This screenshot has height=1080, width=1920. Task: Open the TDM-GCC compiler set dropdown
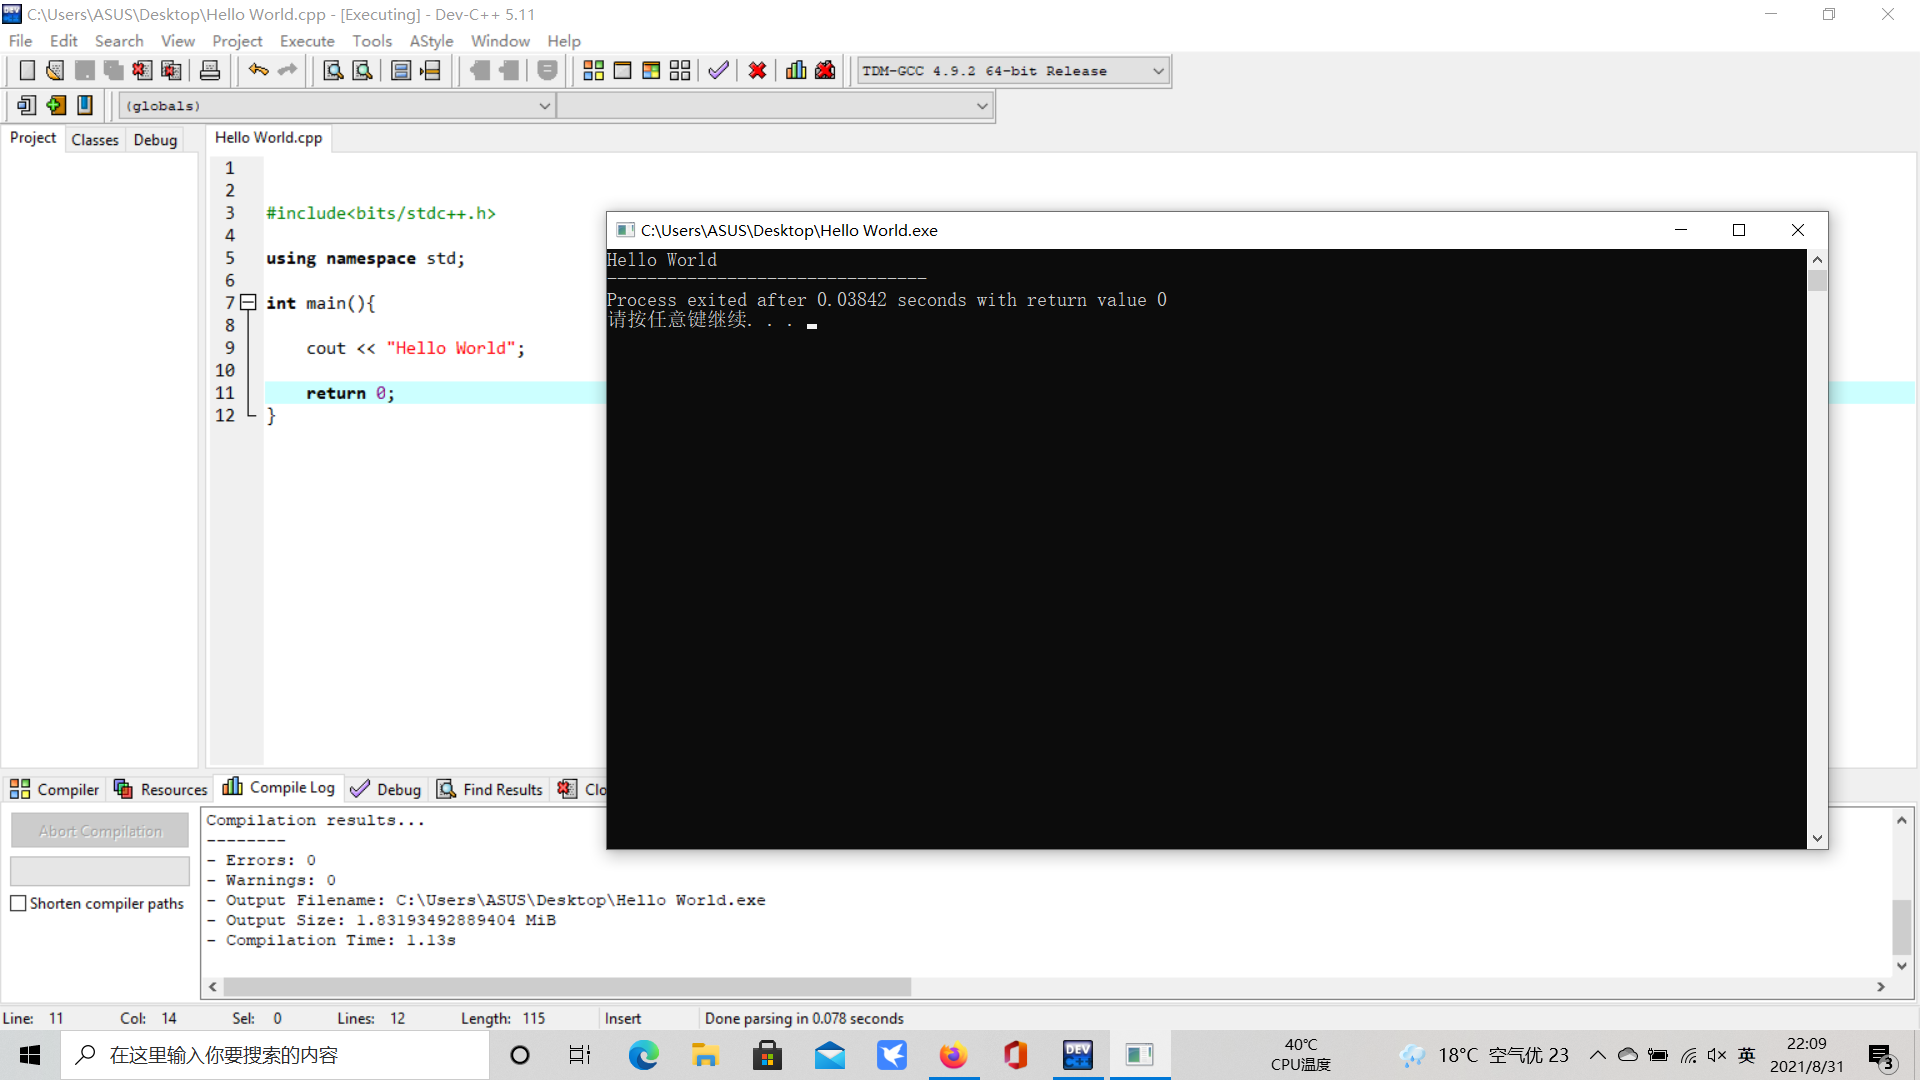(x=1158, y=71)
